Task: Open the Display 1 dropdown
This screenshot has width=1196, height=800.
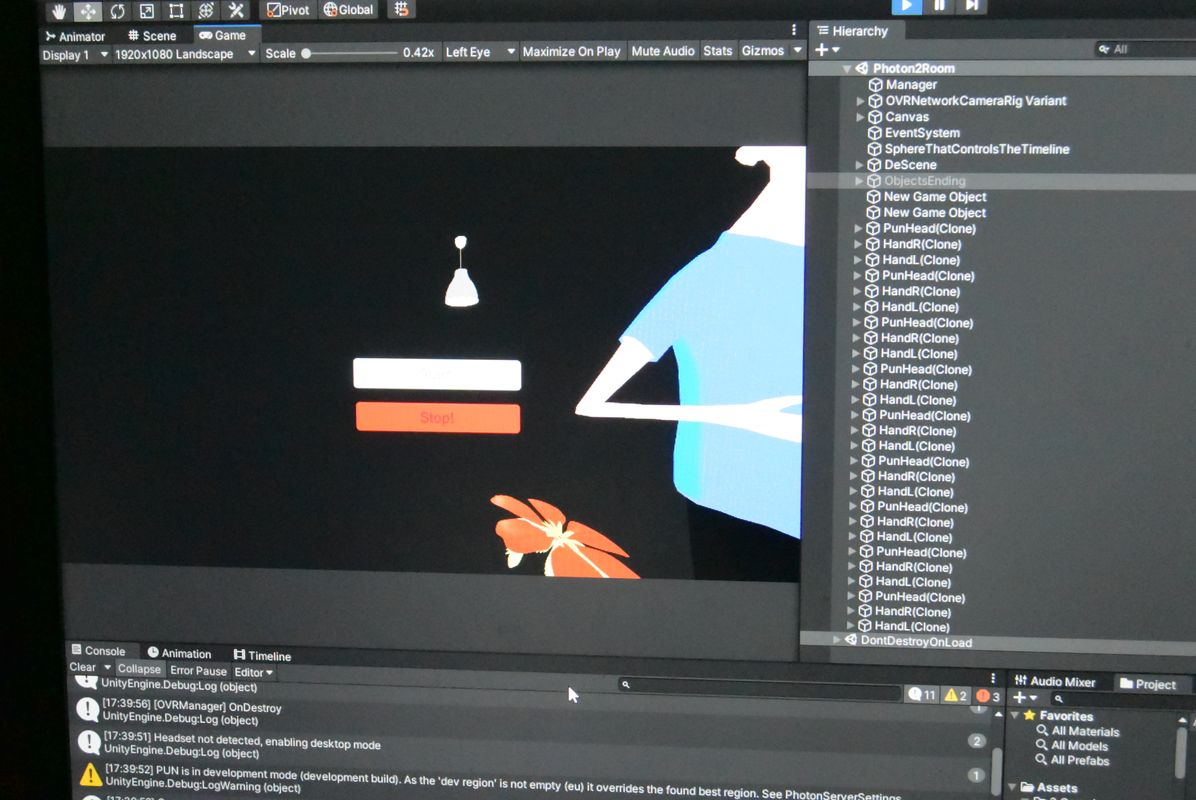Action: 74,55
